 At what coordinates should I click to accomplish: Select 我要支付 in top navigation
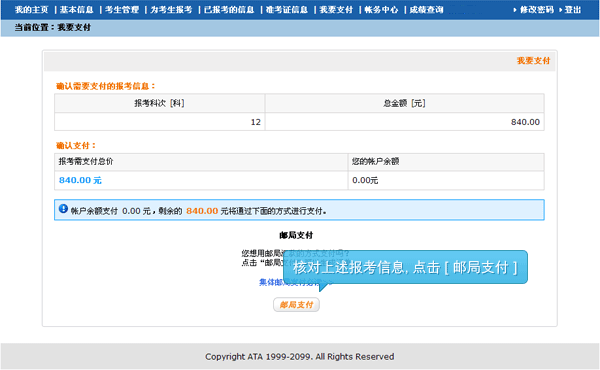click(x=336, y=10)
